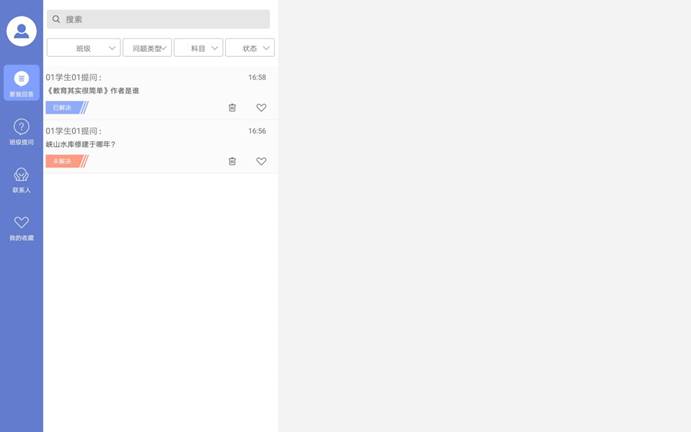Image resolution: width=691 pixels, height=432 pixels.
Task: Open the user profile avatar
Action: click(21, 31)
